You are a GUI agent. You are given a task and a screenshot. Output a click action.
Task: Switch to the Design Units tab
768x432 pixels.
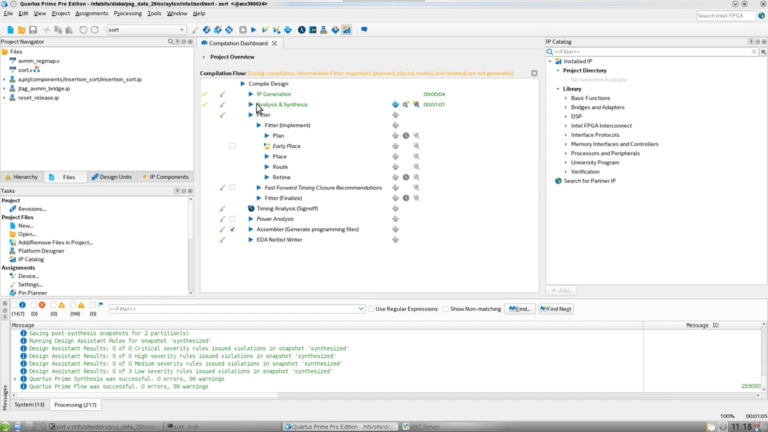coord(112,177)
